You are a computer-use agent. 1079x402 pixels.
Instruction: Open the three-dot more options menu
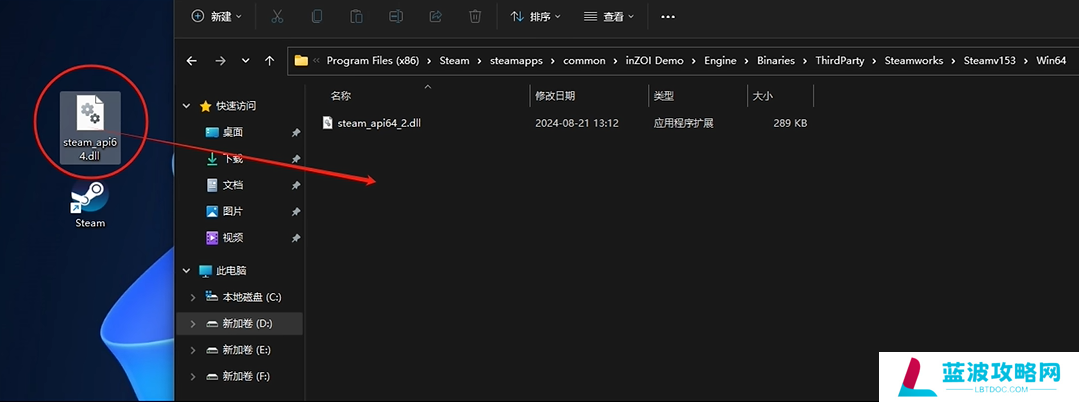(667, 17)
